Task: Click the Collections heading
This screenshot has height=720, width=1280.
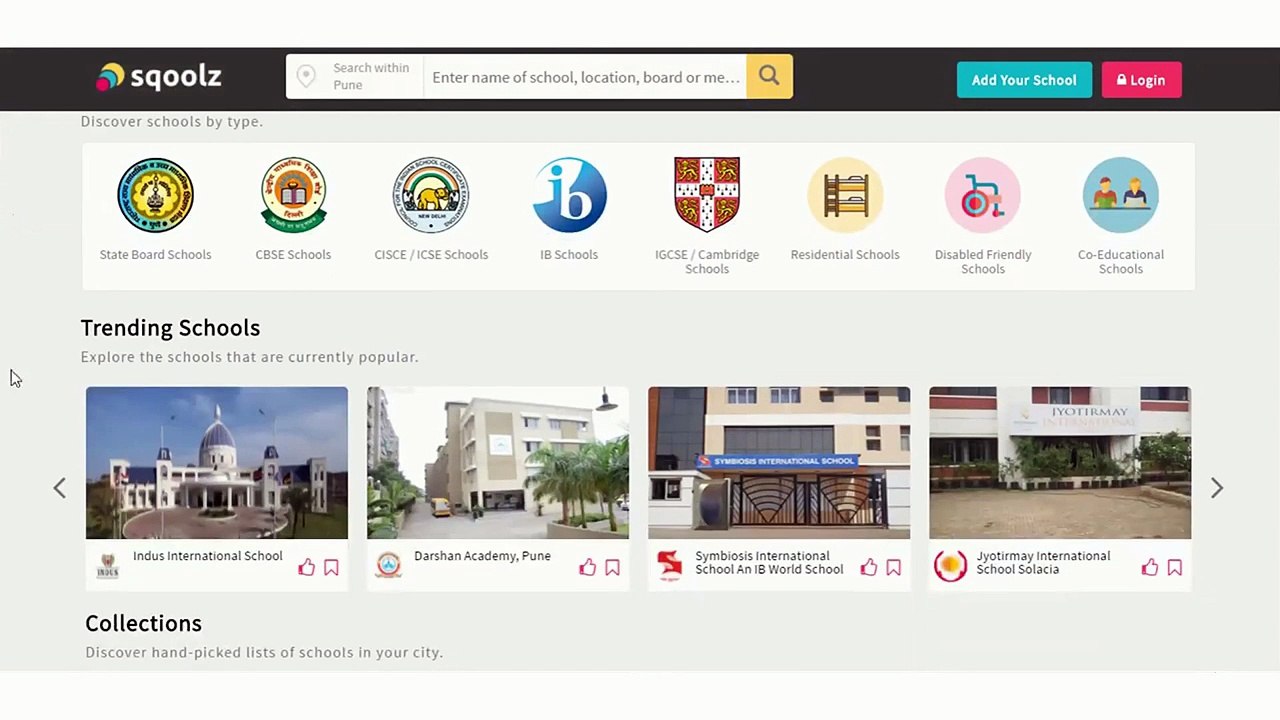Action: tap(143, 623)
